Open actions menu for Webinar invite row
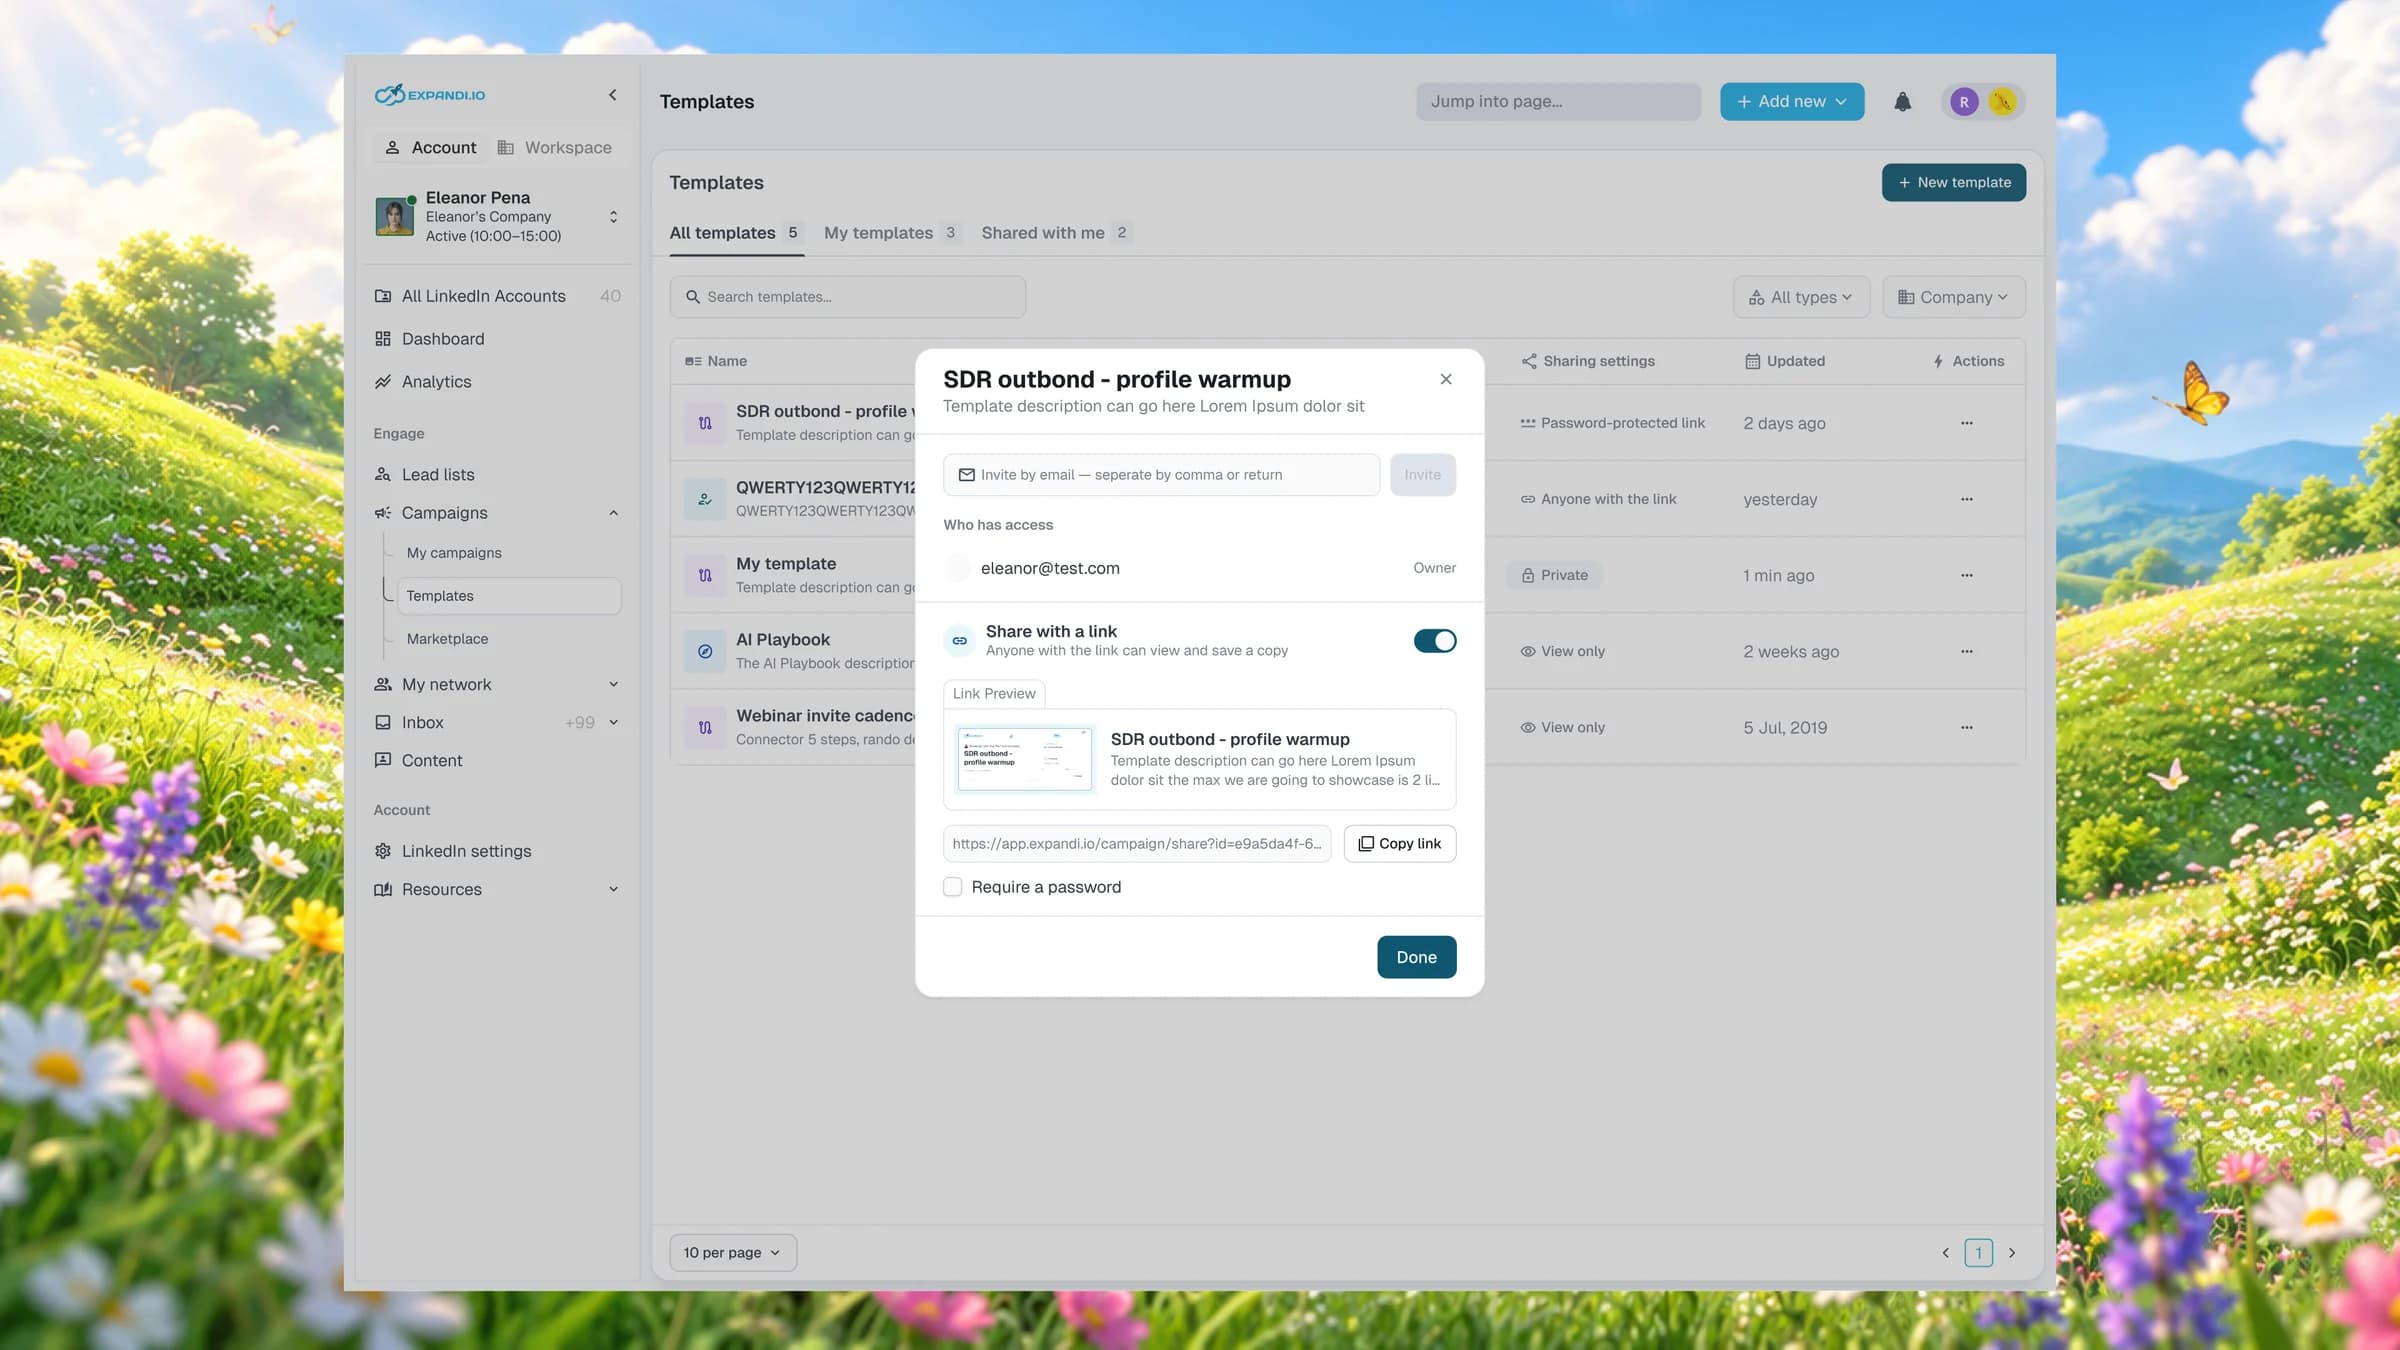2400x1350 pixels. [1967, 727]
